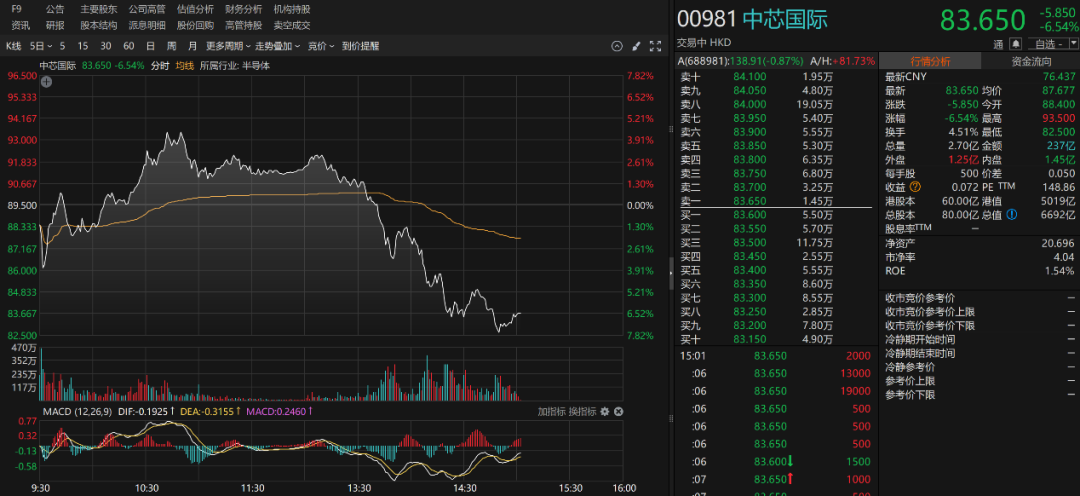Click A-share quote 688981 link
The width and height of the screenshot is (1080, 496).
pyautogui.click(x=739, y=61)
